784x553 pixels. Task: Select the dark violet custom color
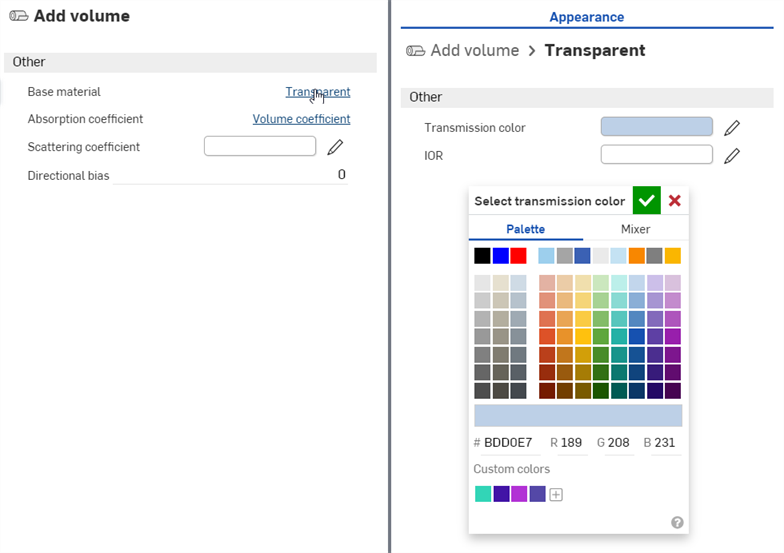click(501, 494)
